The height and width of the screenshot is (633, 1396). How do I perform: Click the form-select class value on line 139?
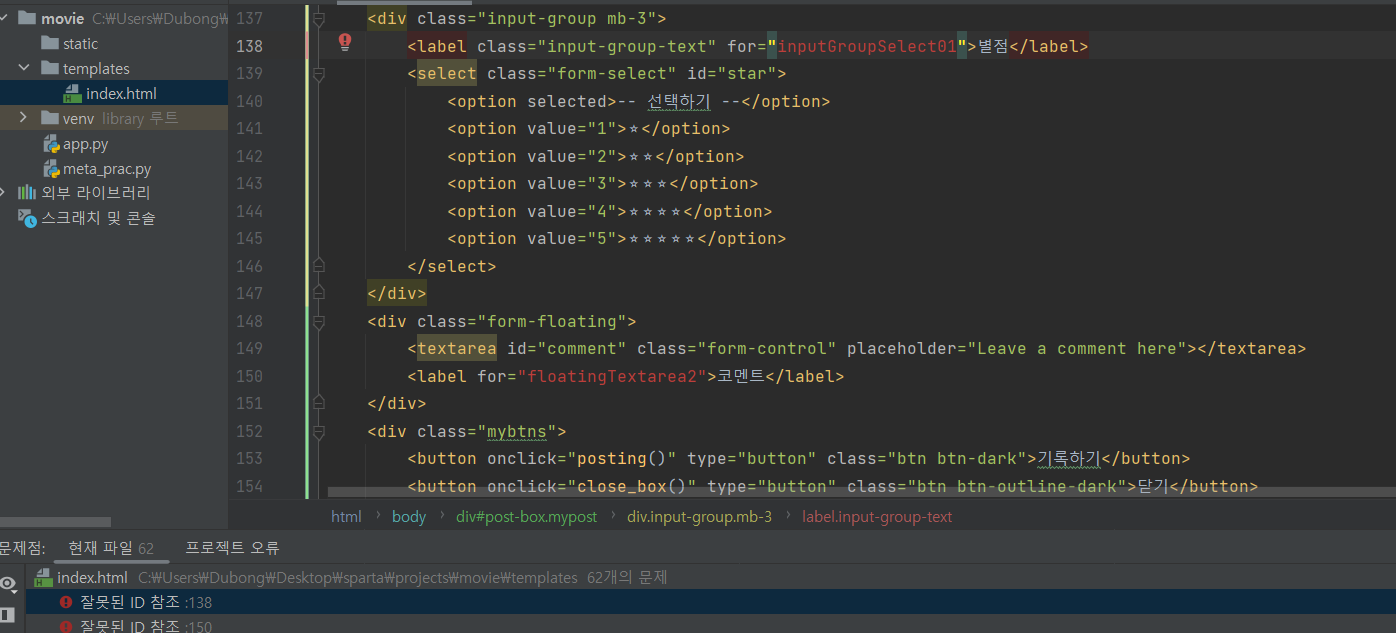[x=612, y=73]
